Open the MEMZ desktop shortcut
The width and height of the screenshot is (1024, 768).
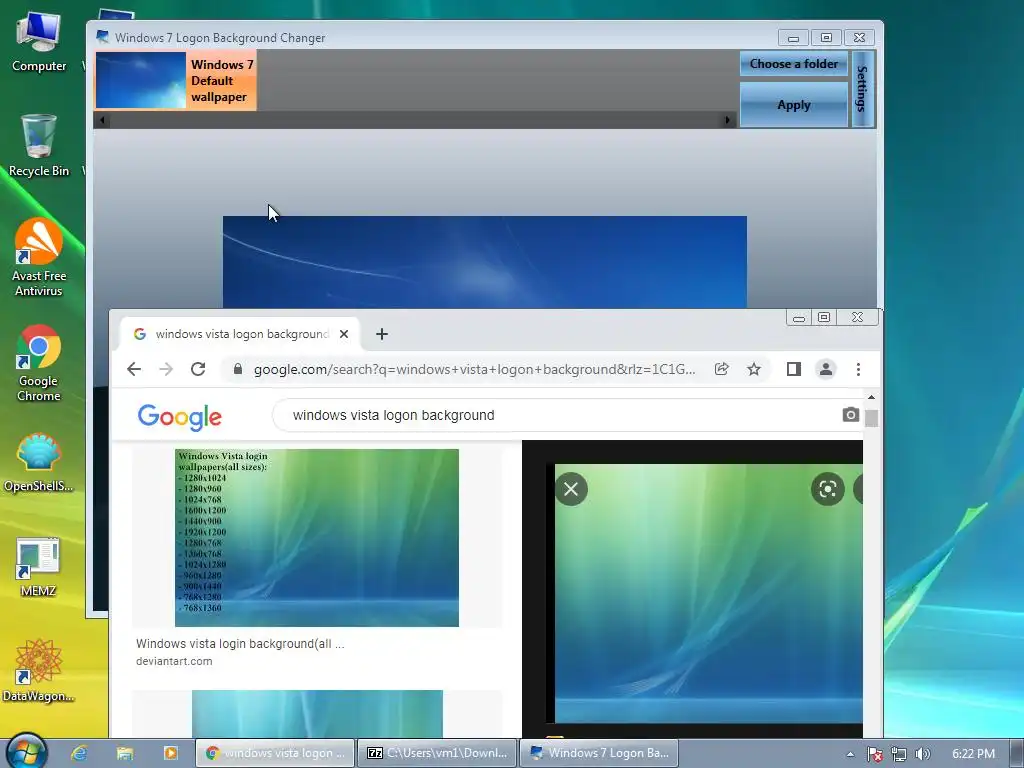(39, 568)
